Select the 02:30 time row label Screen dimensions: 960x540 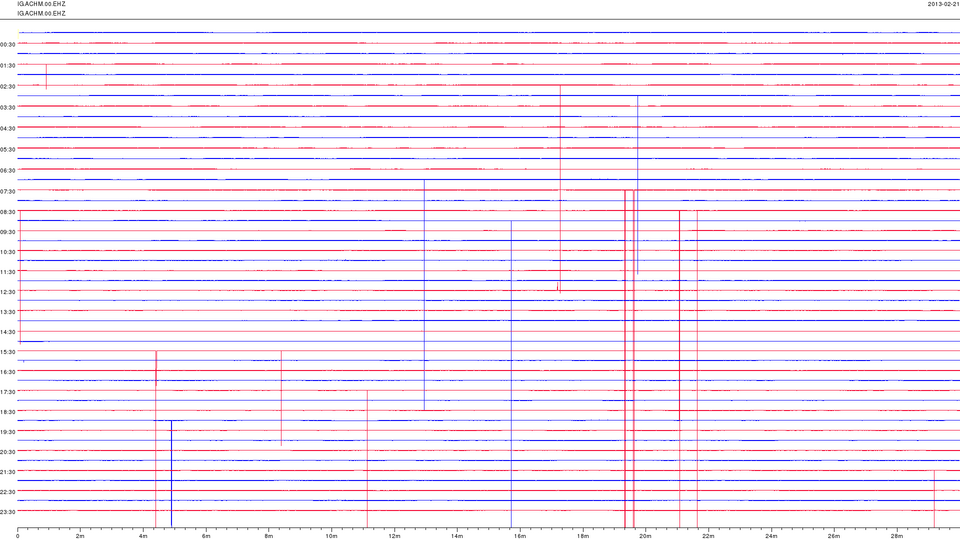tap(8, 87)
